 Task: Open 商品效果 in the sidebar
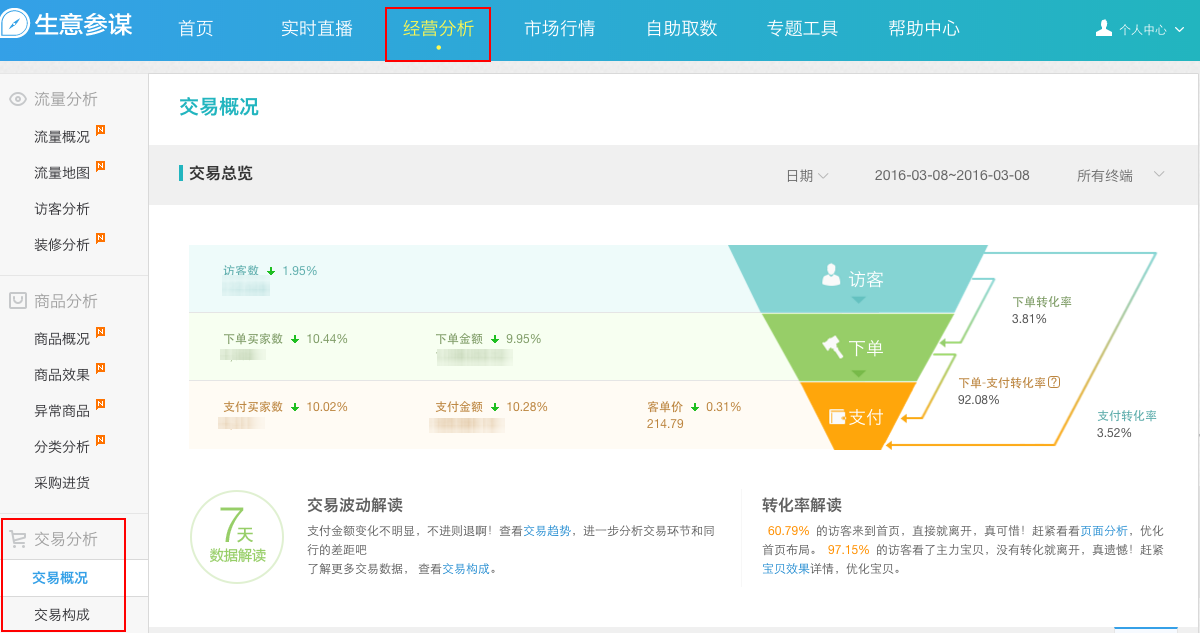(x=62, y=375)
